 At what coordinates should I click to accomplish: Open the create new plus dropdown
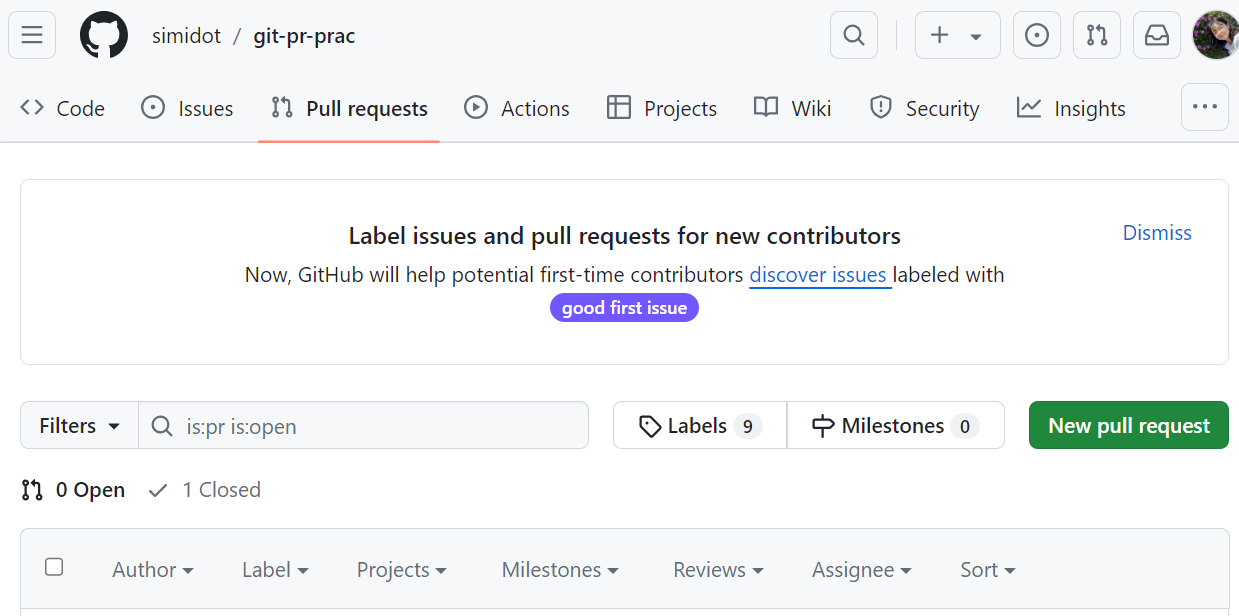coord(957,36)
